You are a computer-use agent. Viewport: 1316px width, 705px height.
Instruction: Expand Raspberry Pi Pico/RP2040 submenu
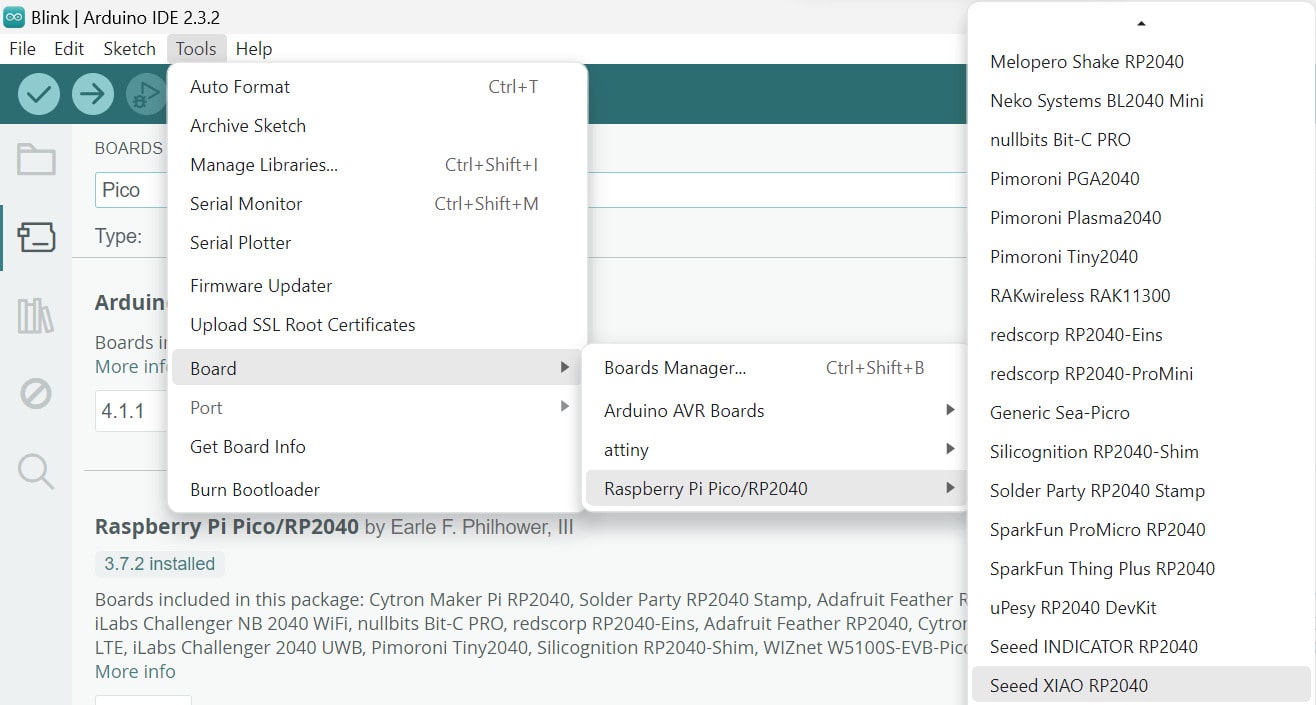coord(775,489)
